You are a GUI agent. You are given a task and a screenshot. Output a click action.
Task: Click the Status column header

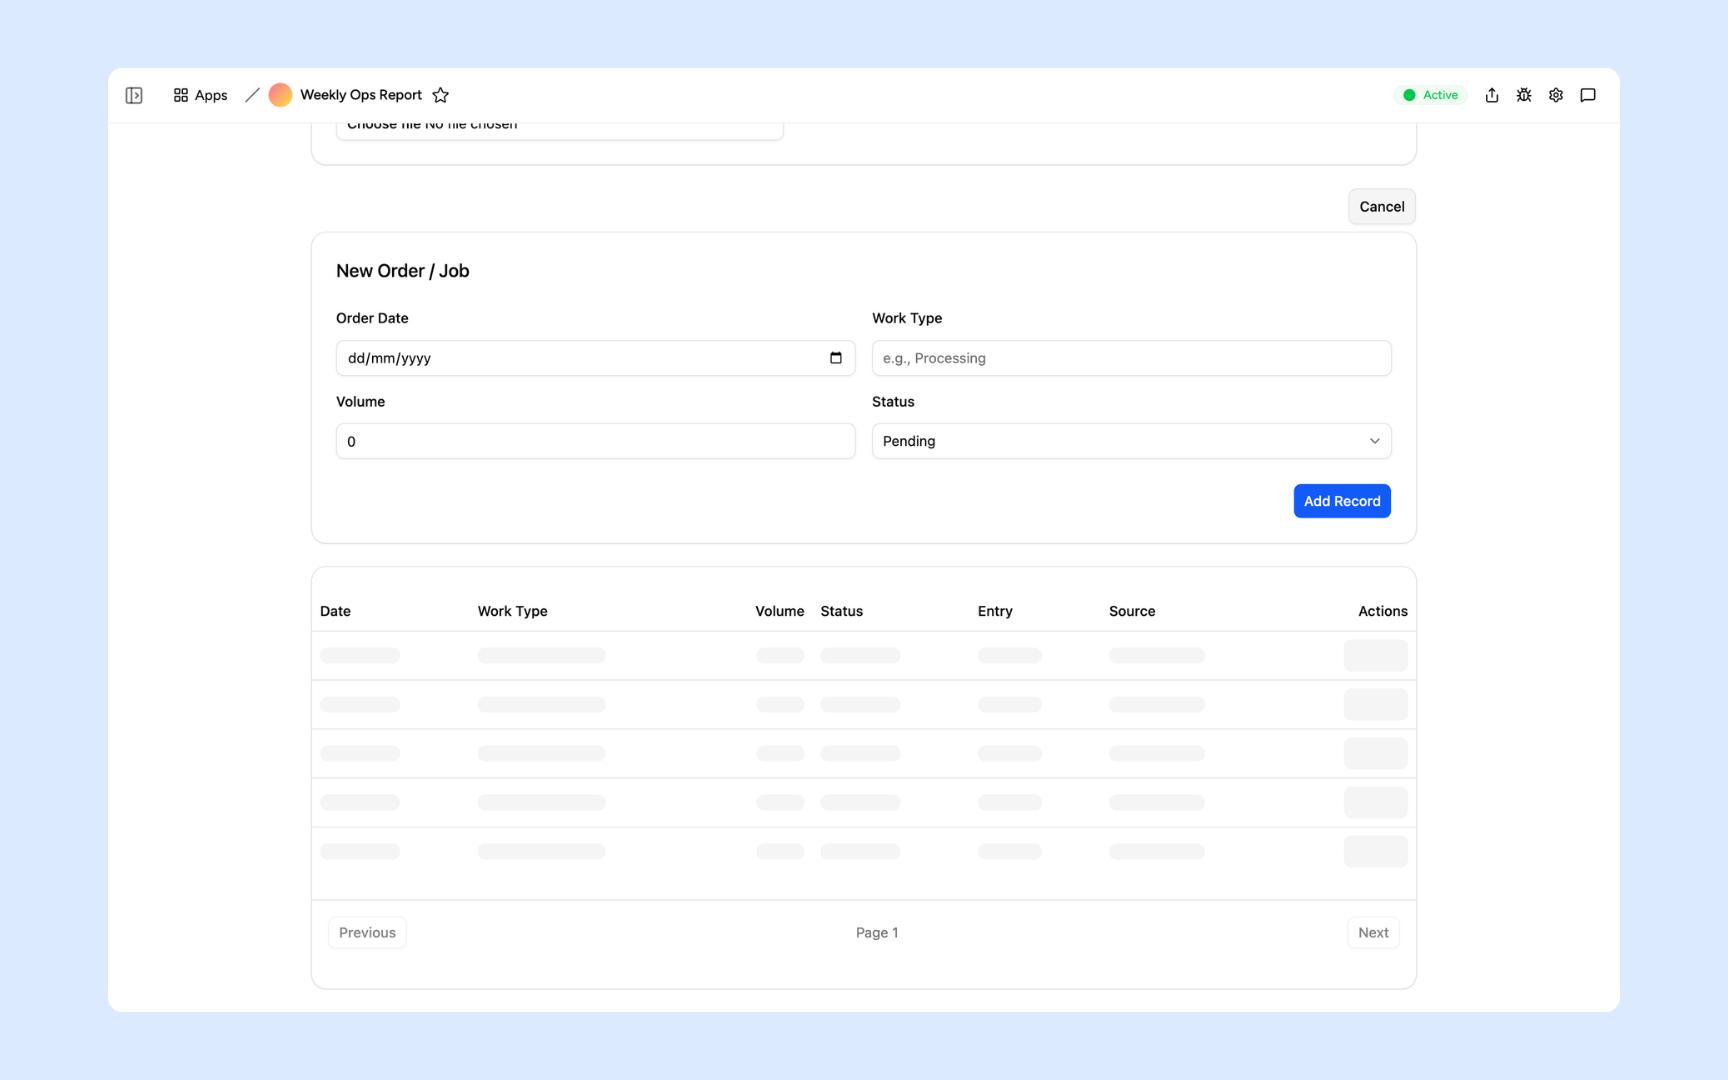pos(841,611)
